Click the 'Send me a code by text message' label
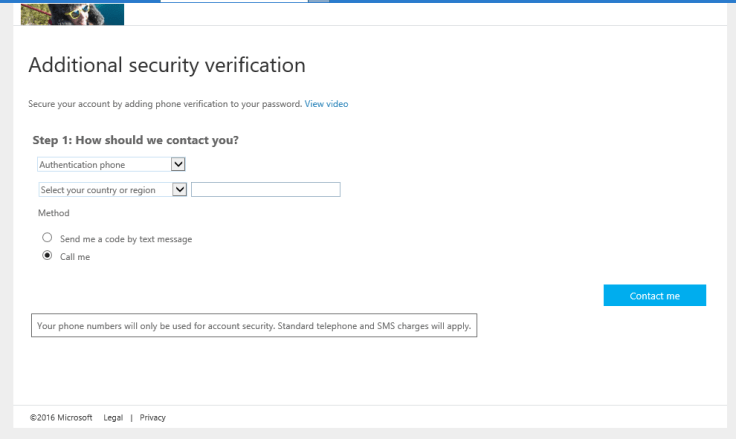This screenshot has width=736, height=439. 125,240
